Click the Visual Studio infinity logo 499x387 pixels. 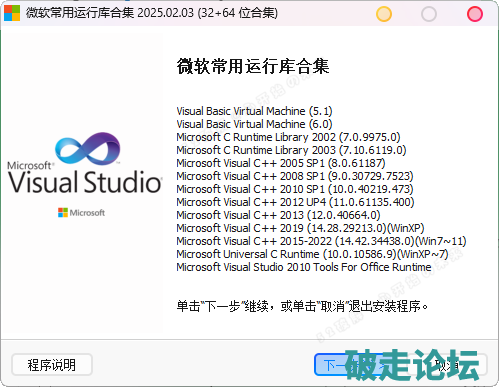tap(87, 149)
